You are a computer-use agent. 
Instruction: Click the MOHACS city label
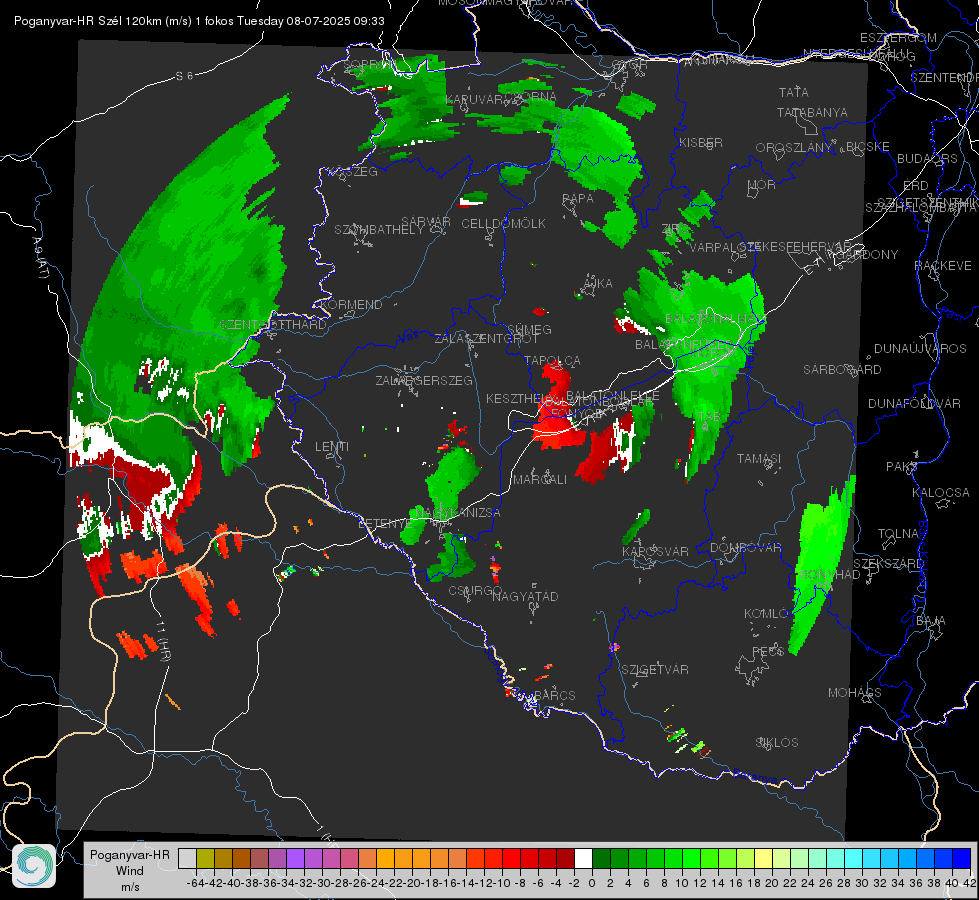855,693
